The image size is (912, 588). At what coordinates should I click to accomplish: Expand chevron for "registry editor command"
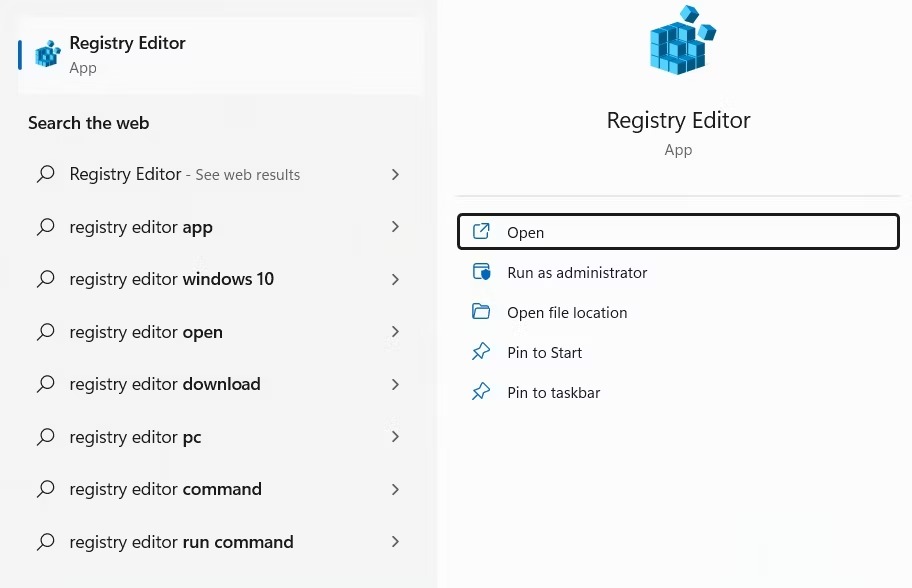click(x=396, y=489)
